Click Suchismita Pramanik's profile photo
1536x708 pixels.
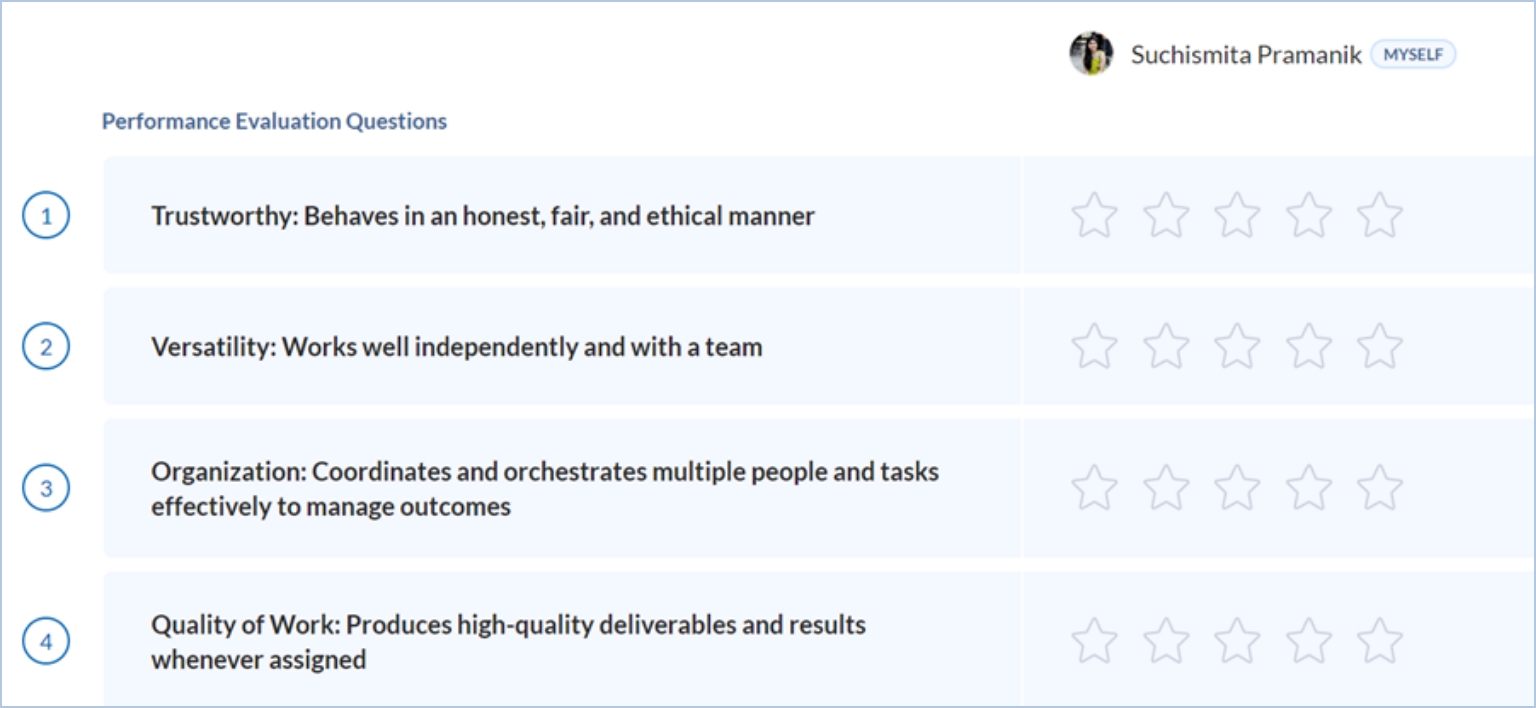point(1091,54)
